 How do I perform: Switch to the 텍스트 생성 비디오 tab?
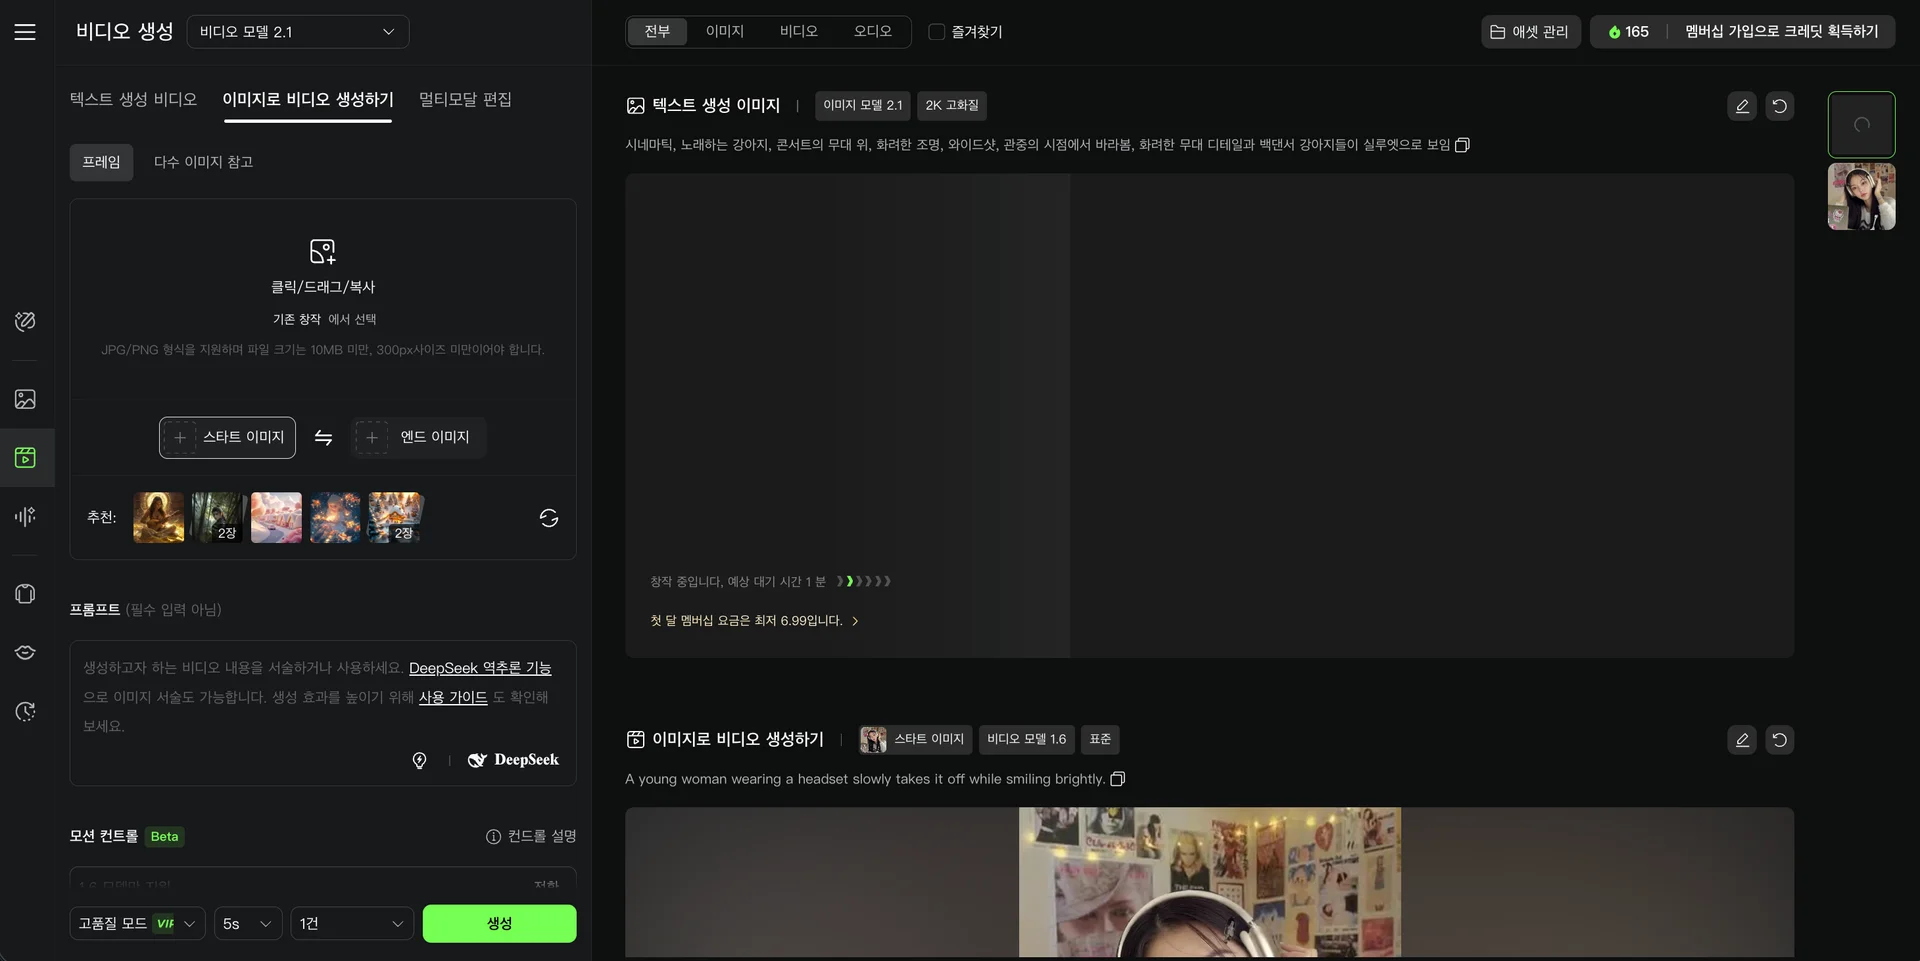click(x=133, y=99)
